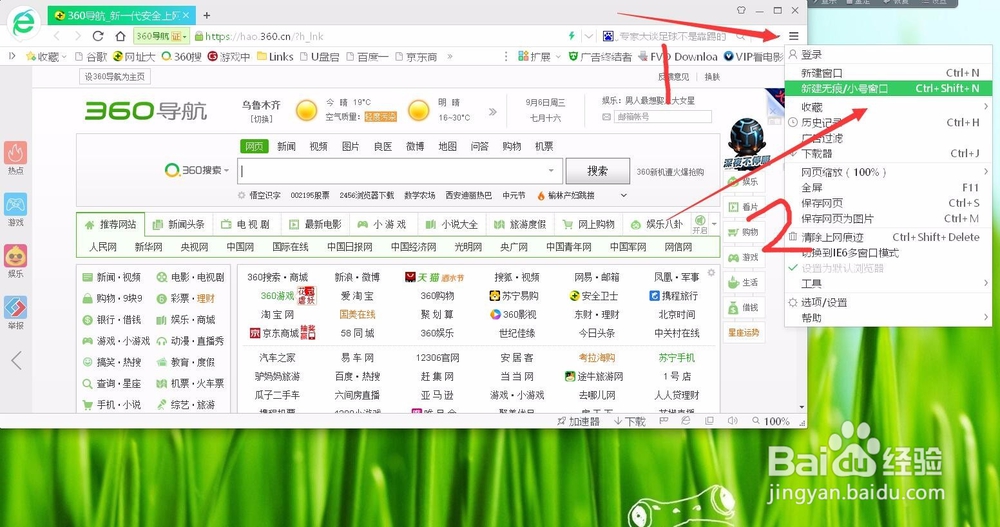
Task: Open the 淘宝网 link
Action: (277, 315)
